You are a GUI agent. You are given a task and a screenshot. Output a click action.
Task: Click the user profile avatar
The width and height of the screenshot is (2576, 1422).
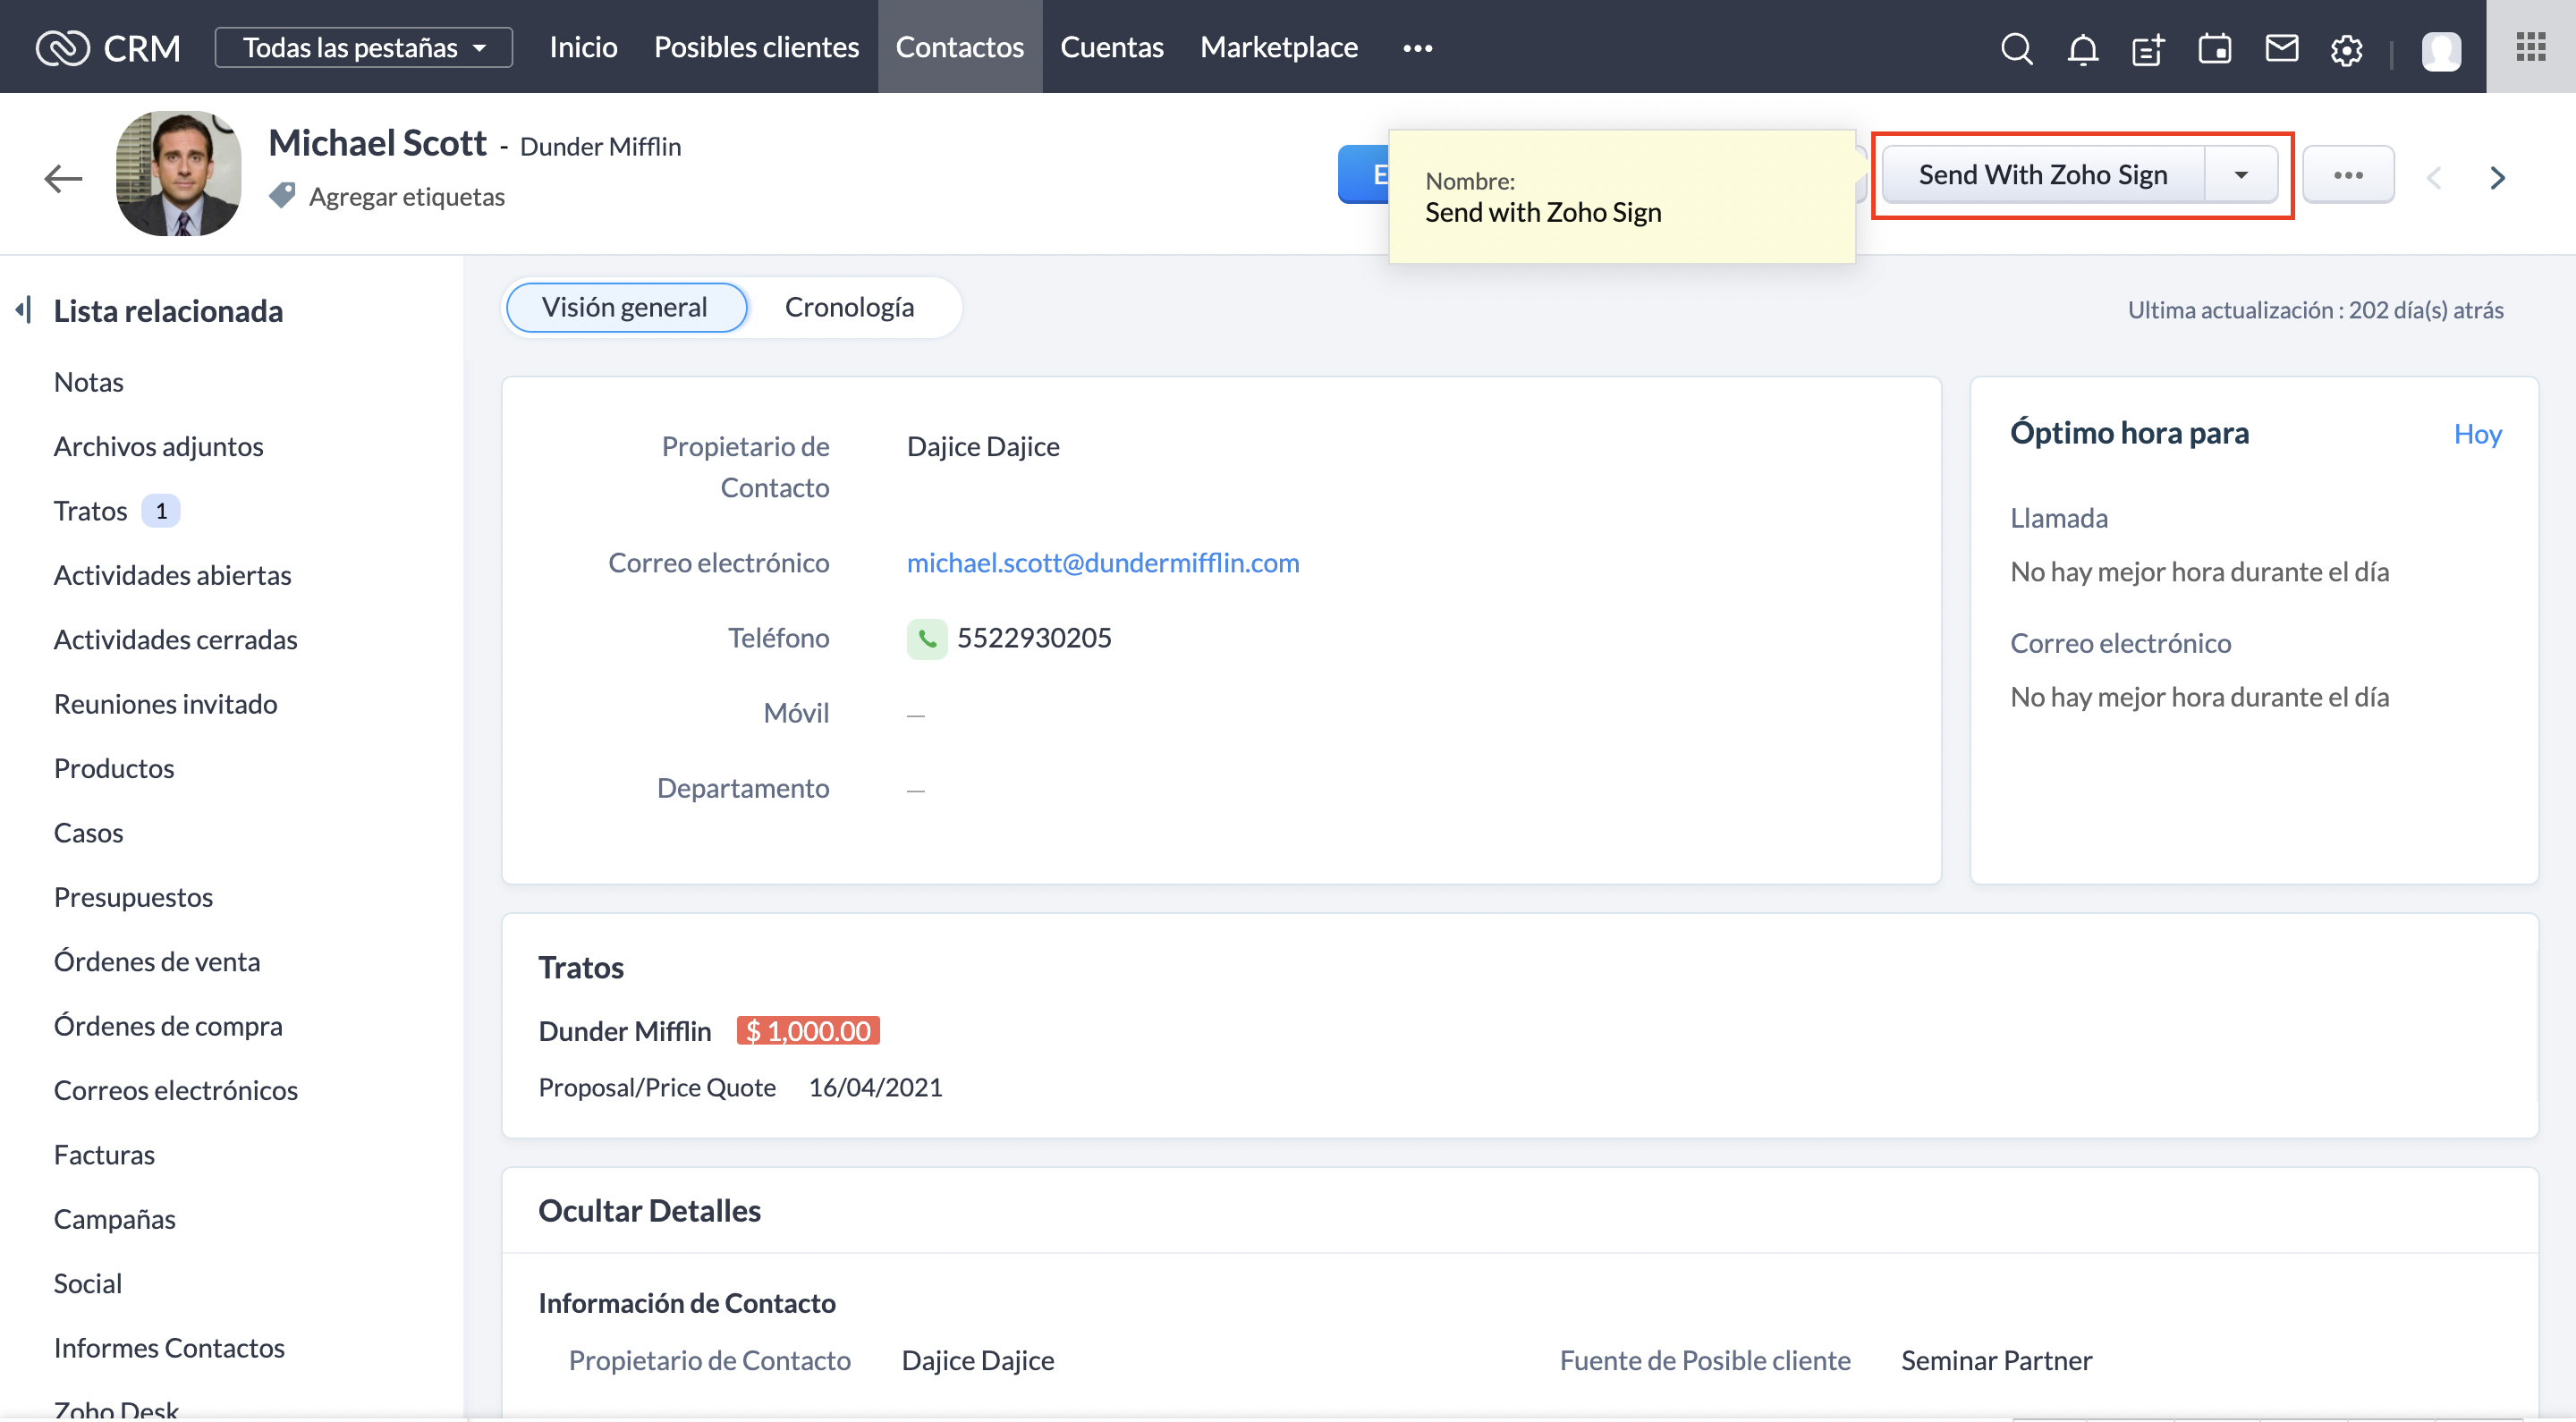coord(2441,50)
